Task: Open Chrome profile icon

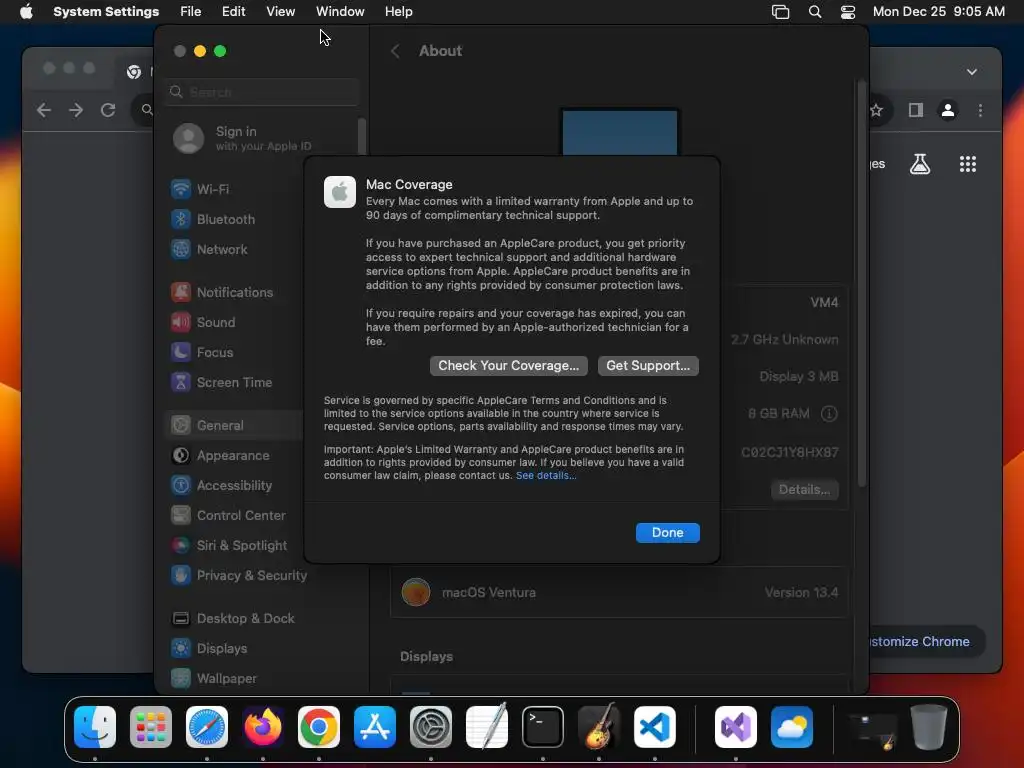Action: pos(948,110)
